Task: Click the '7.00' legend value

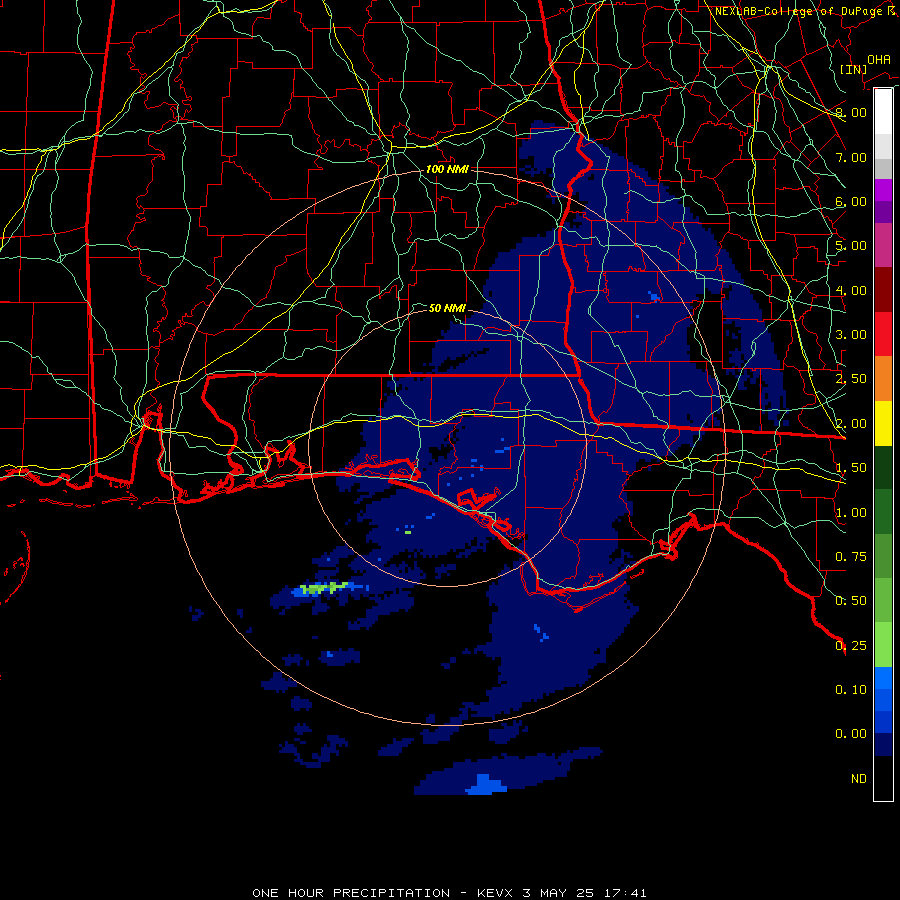Action: click(851, 157)
